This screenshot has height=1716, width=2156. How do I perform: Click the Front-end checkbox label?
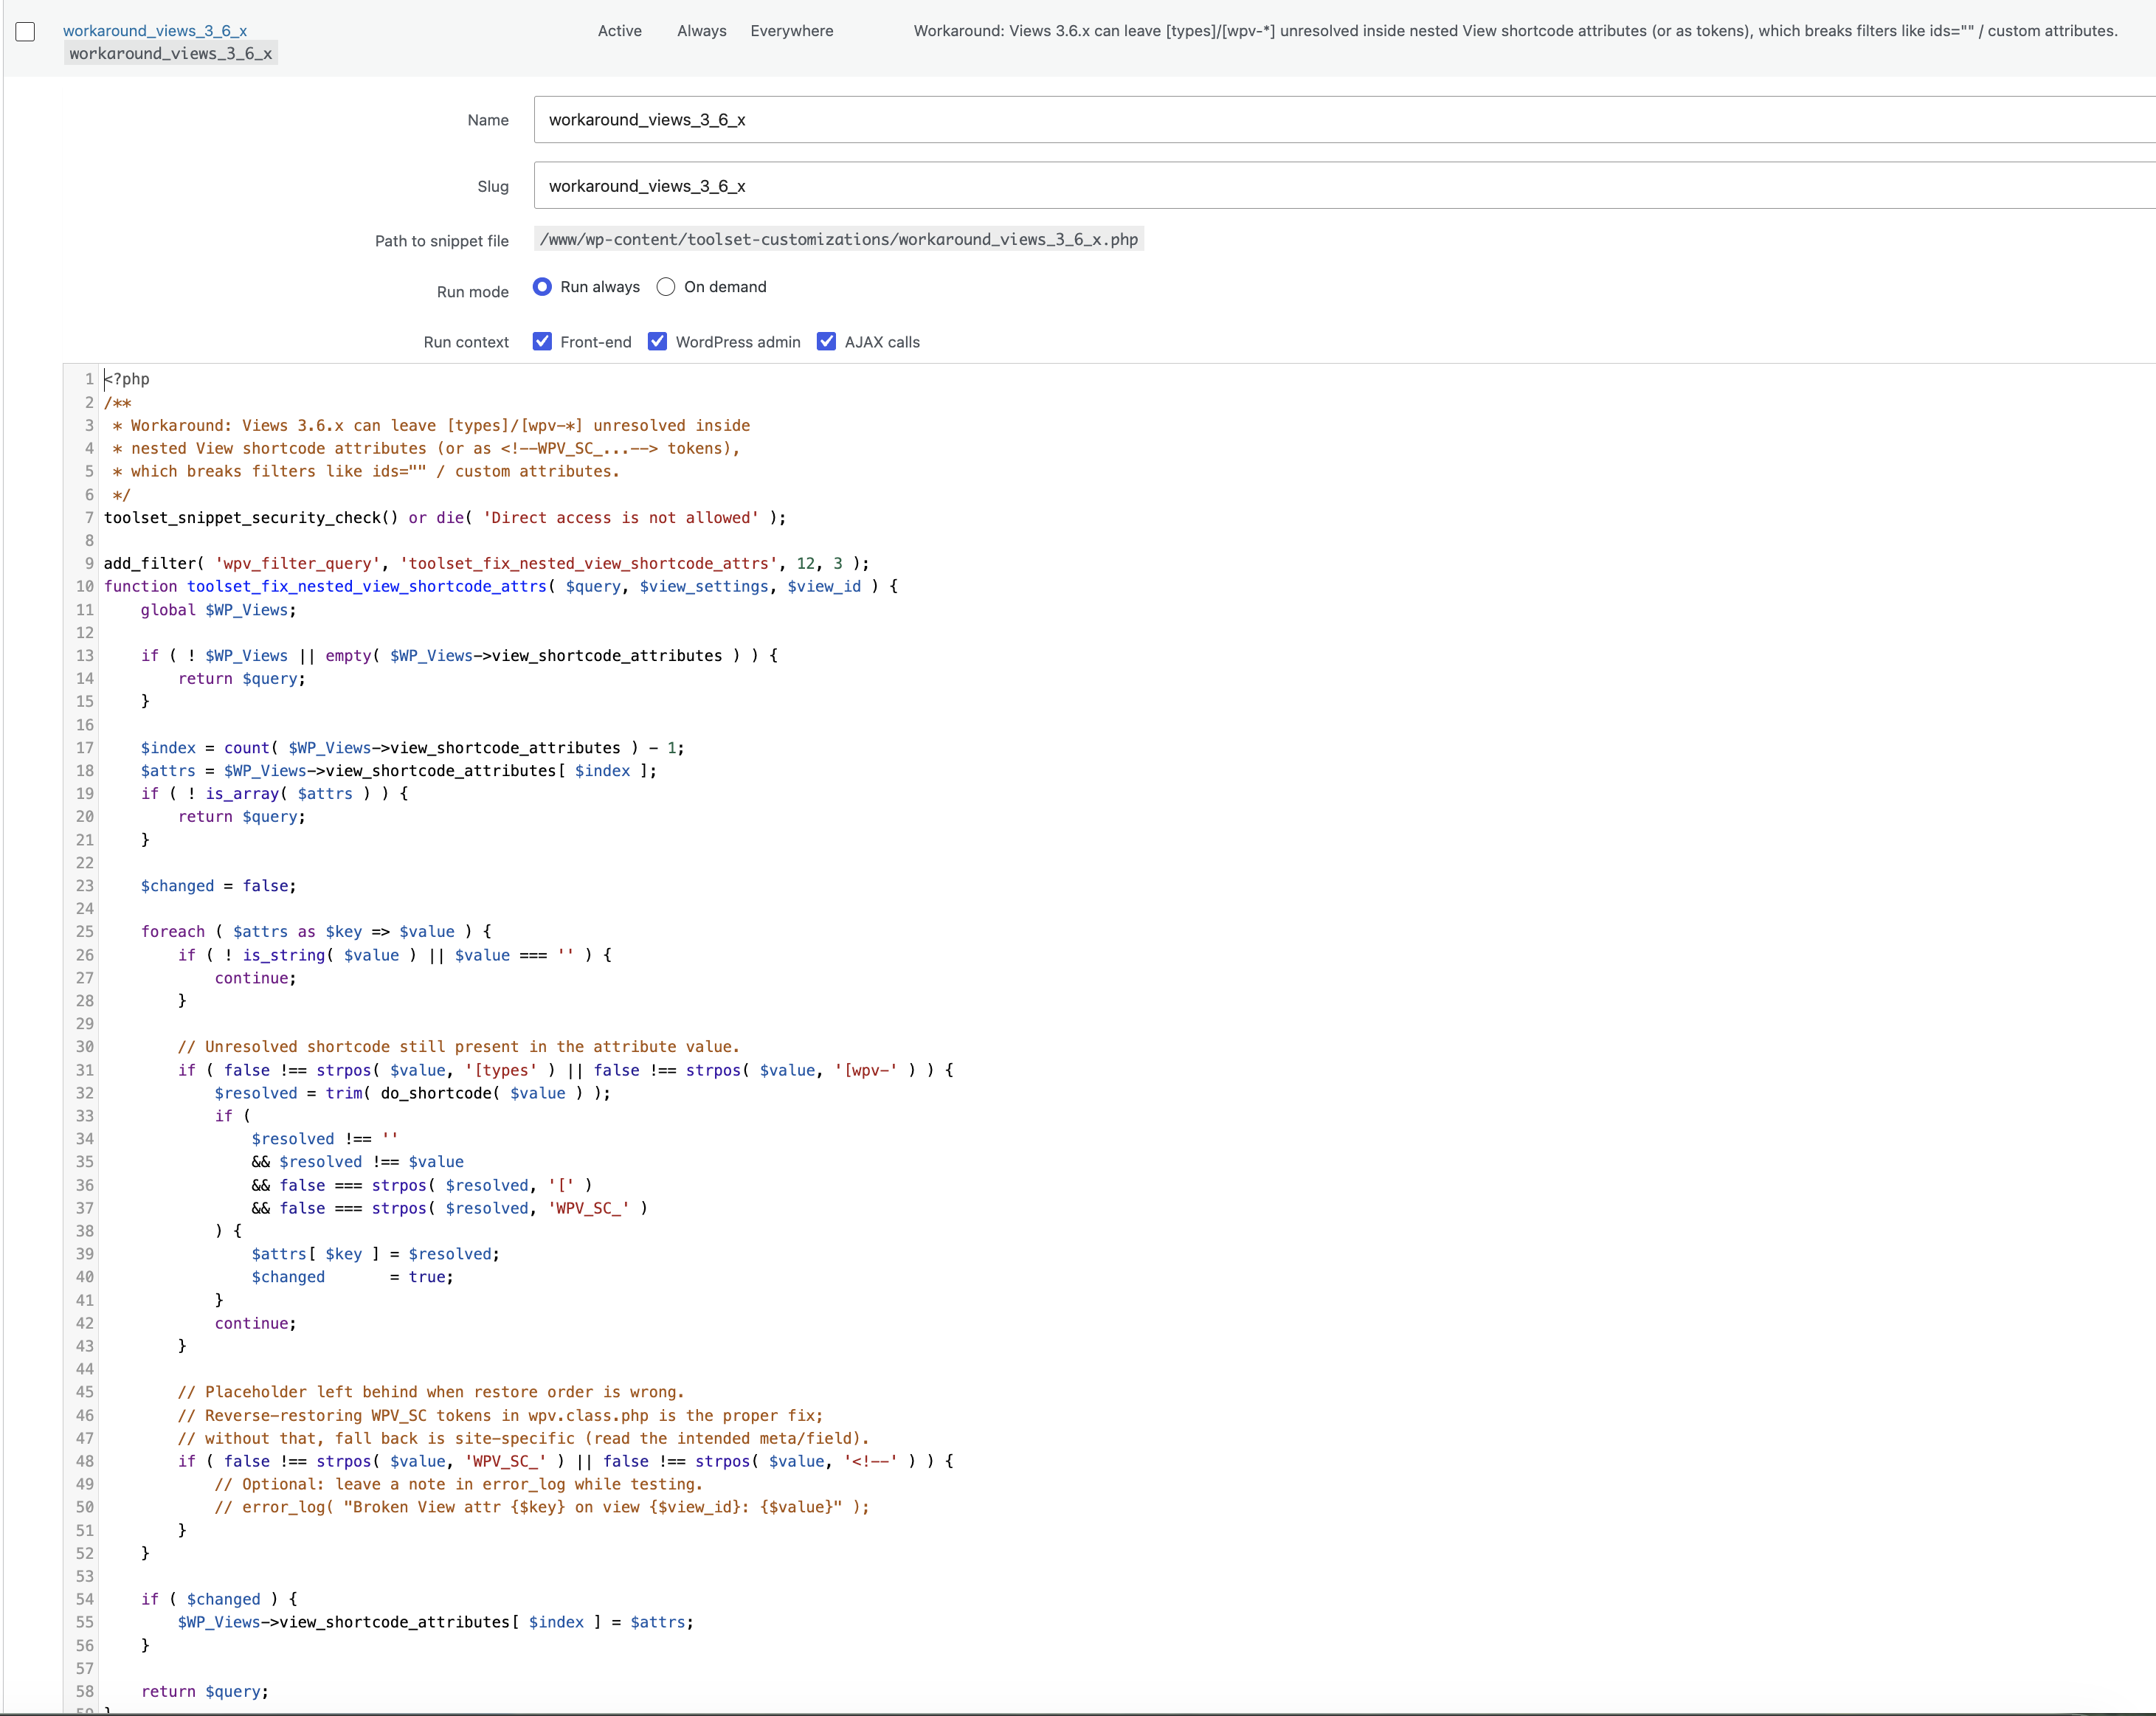point(596,342)
